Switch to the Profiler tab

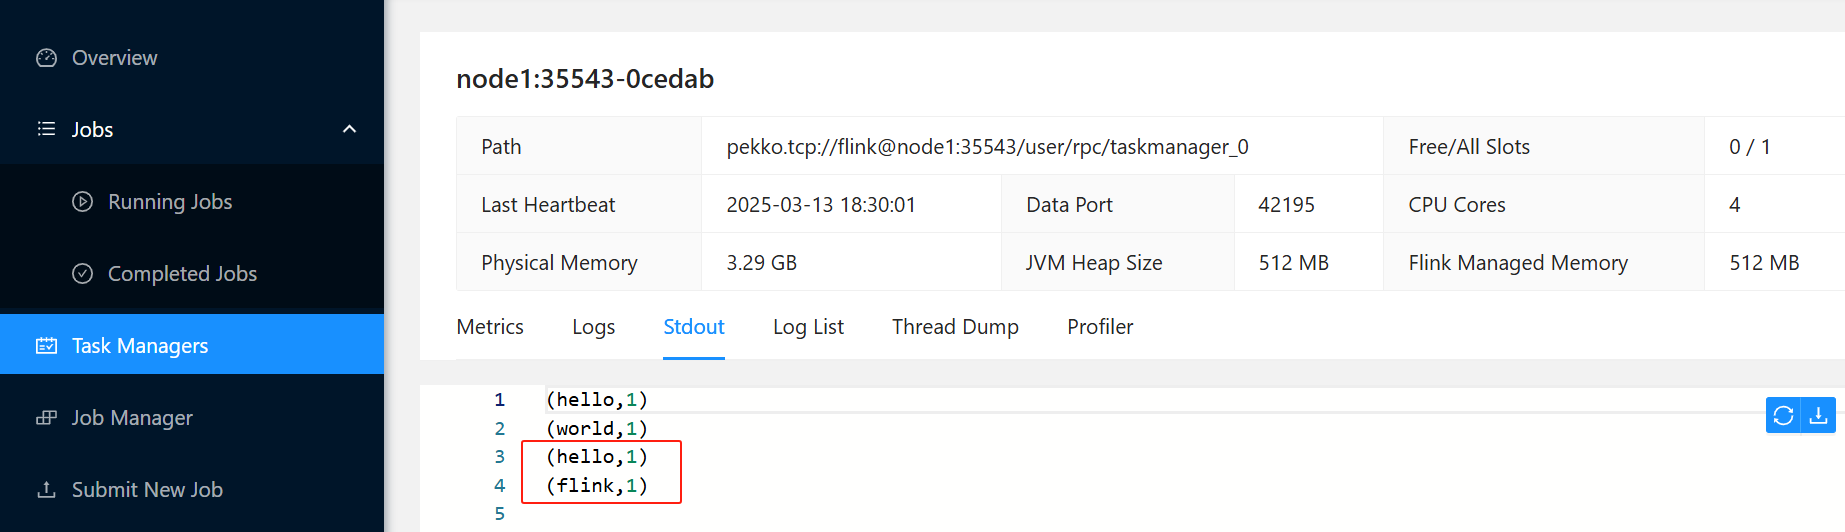pyautogui.click(x=1100, y=327)
